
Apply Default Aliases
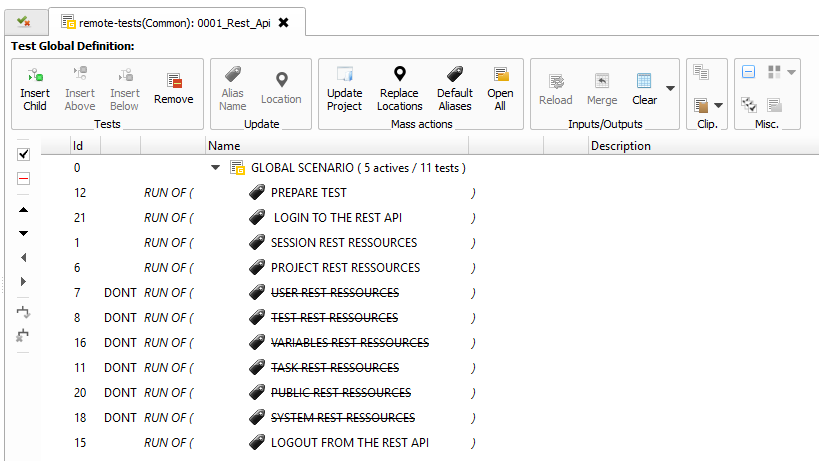455,90
